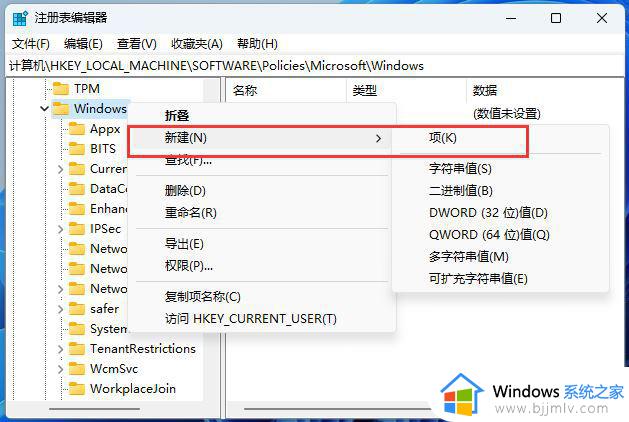Select 删除(D) in context menu
This screenshot has width=629, height=422.
(262, 191)
